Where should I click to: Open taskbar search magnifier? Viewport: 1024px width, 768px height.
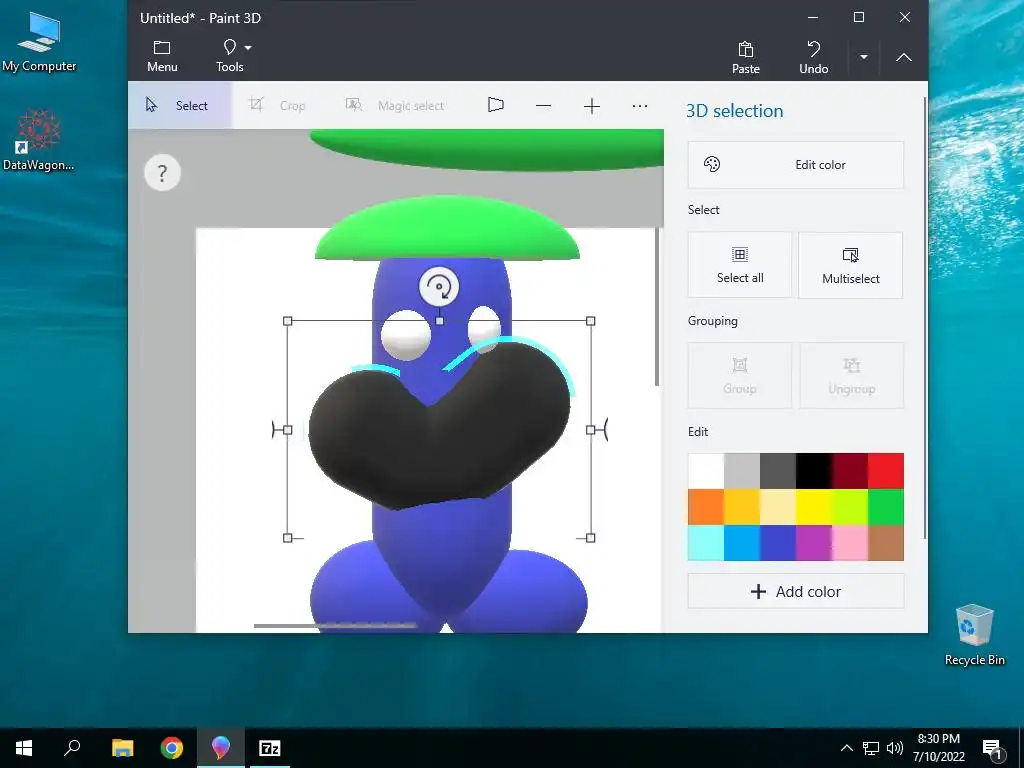point(72,748)
